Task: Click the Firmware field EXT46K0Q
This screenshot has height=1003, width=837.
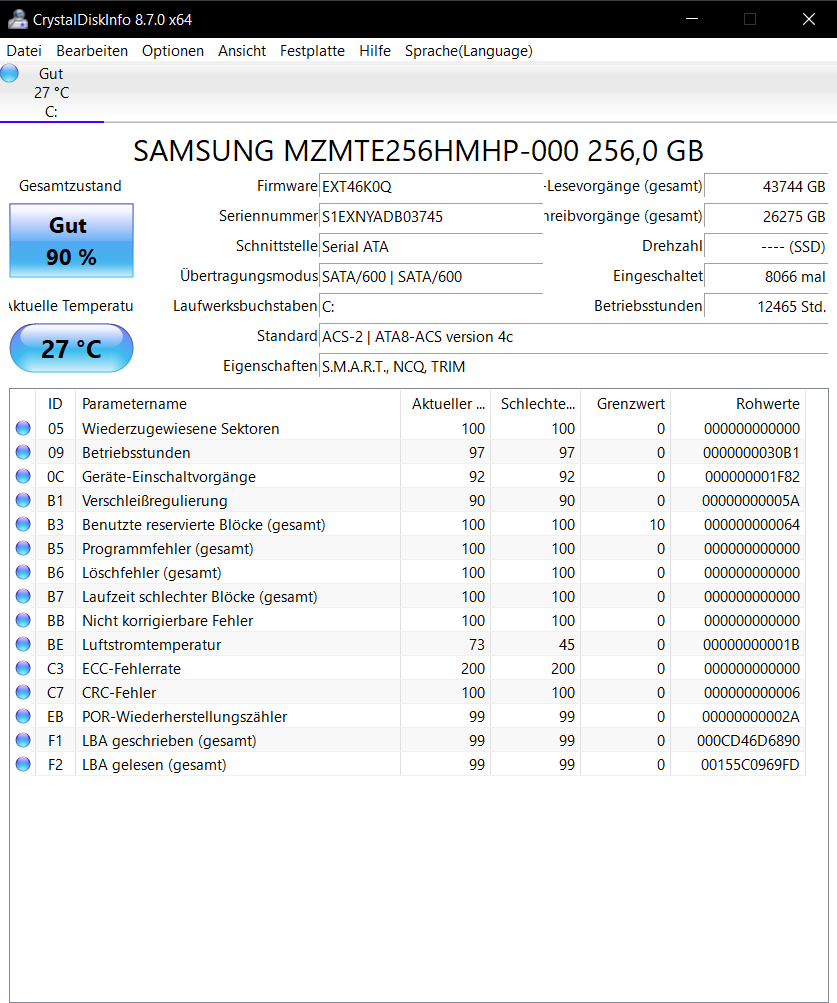Action: (431, 186)
